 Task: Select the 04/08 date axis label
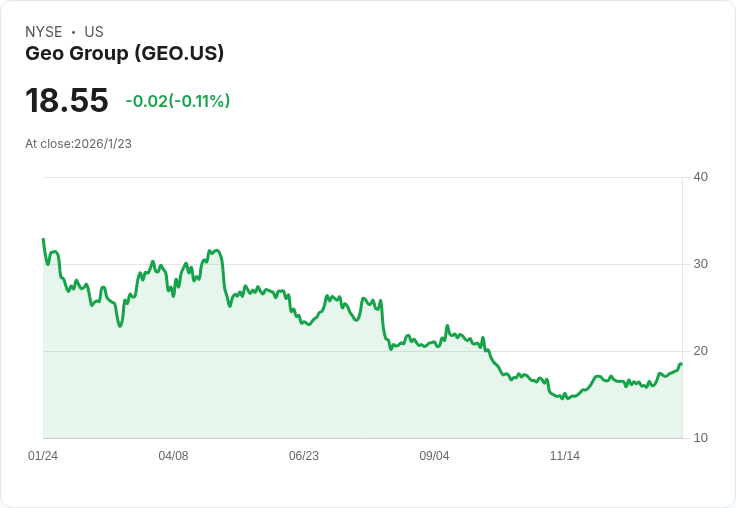[173, 456]
